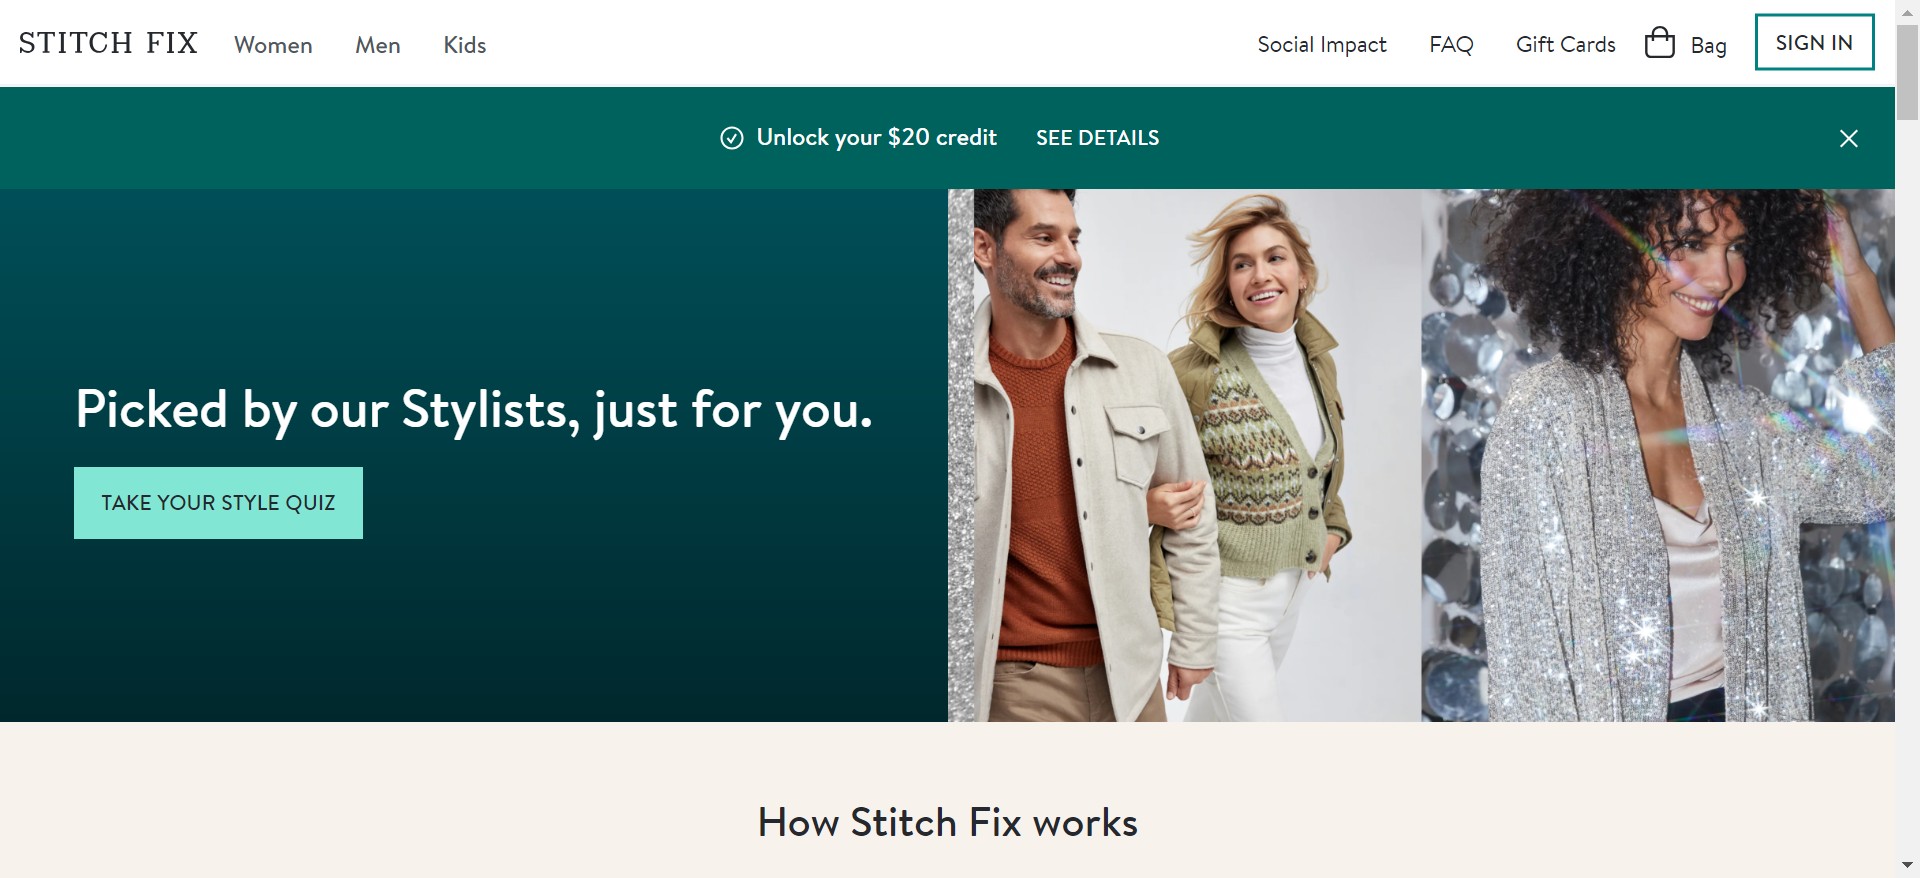
Task: Open the Men menu
Action: click(378, 45)
